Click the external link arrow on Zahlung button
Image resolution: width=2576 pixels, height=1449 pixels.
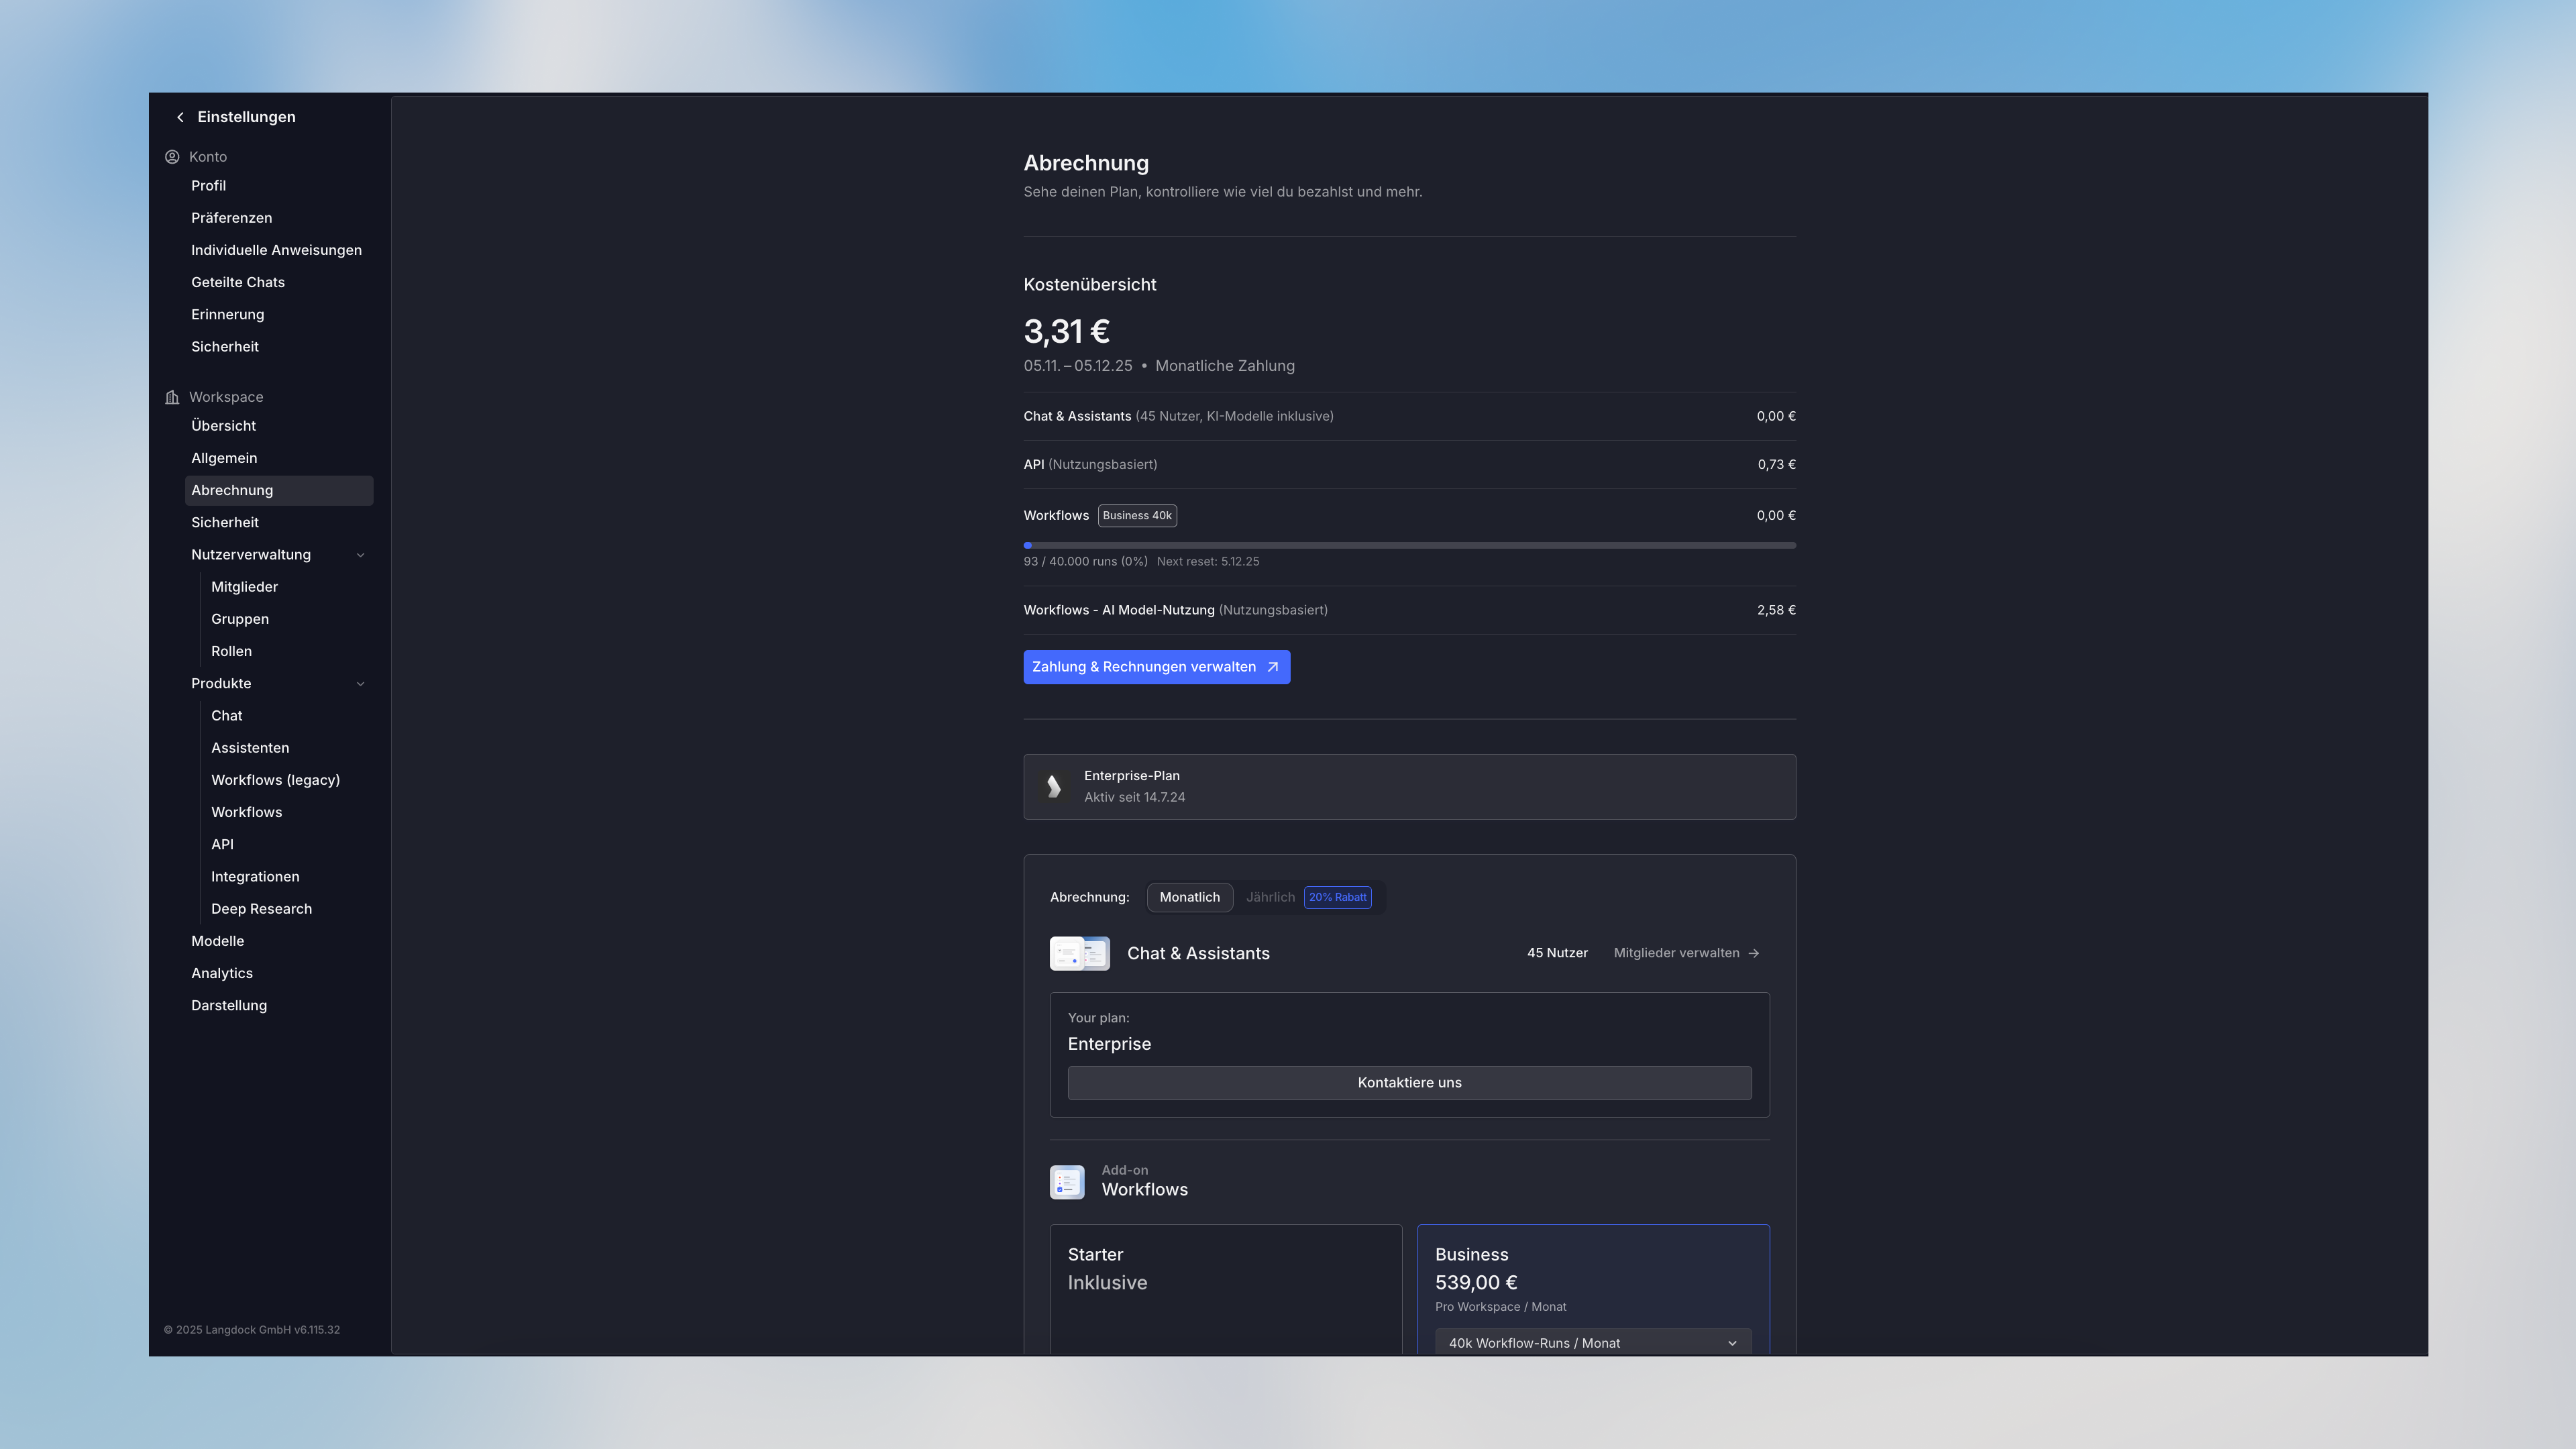click(x=1272, y=667)
